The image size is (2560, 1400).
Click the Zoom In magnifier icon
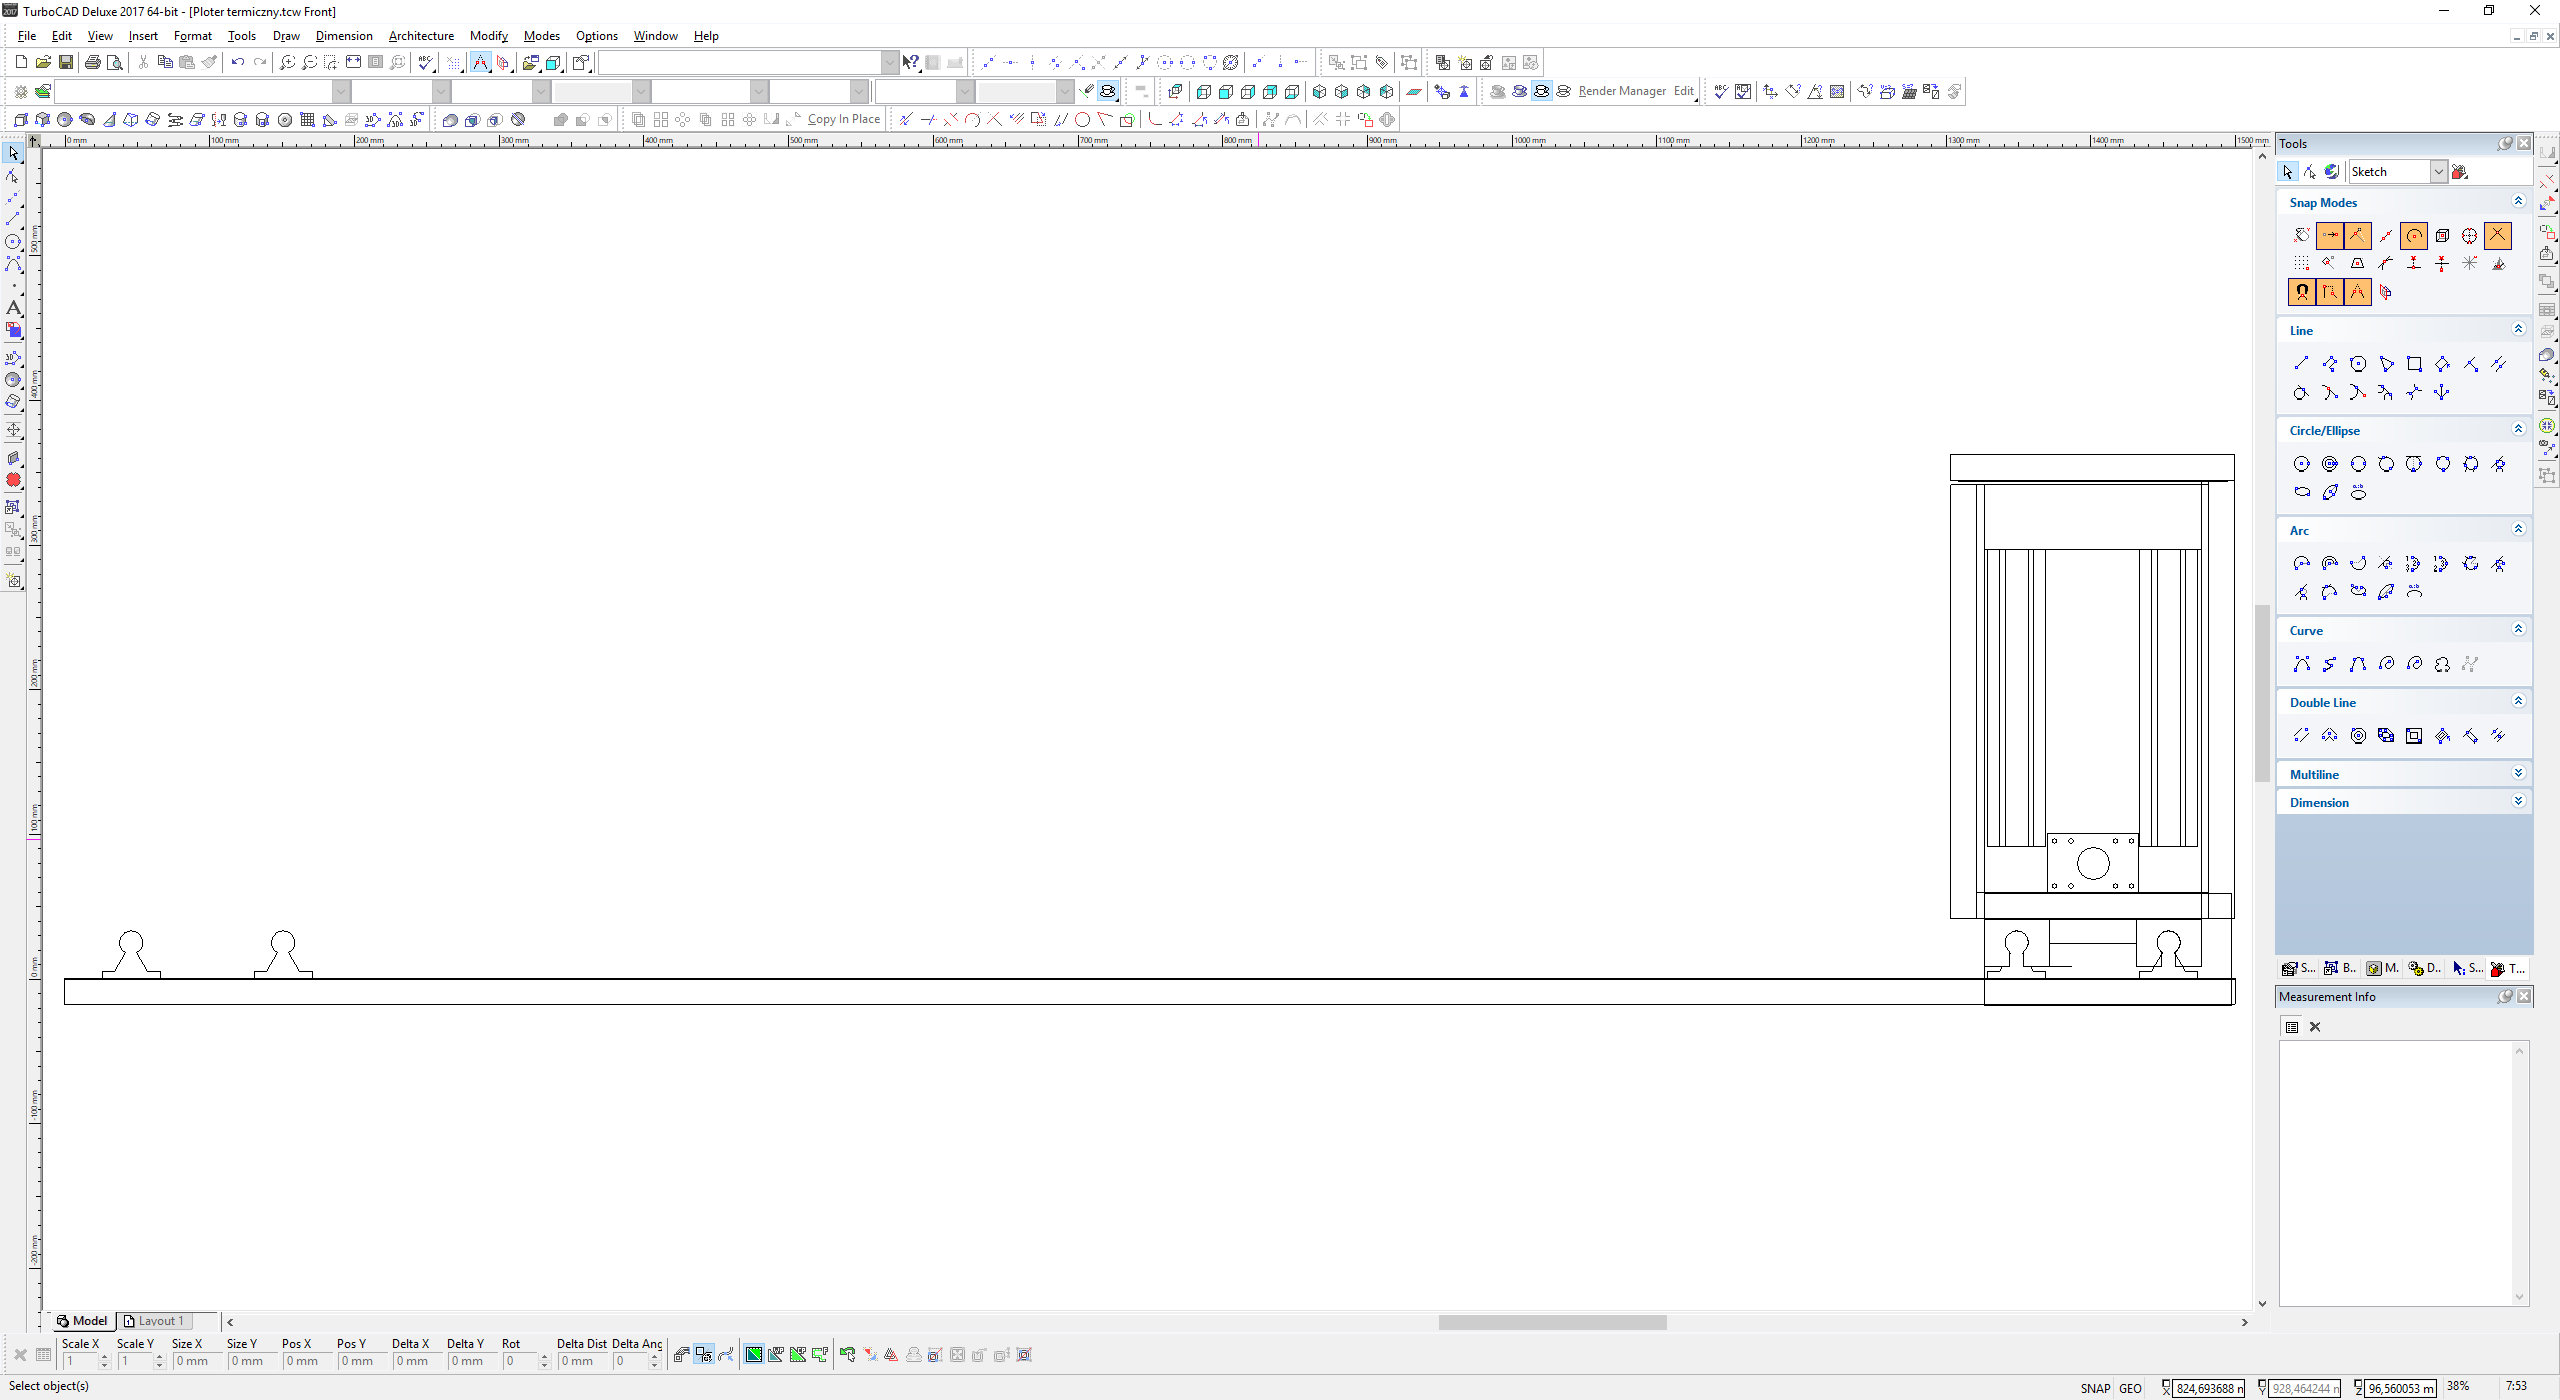tap(287, 62)
